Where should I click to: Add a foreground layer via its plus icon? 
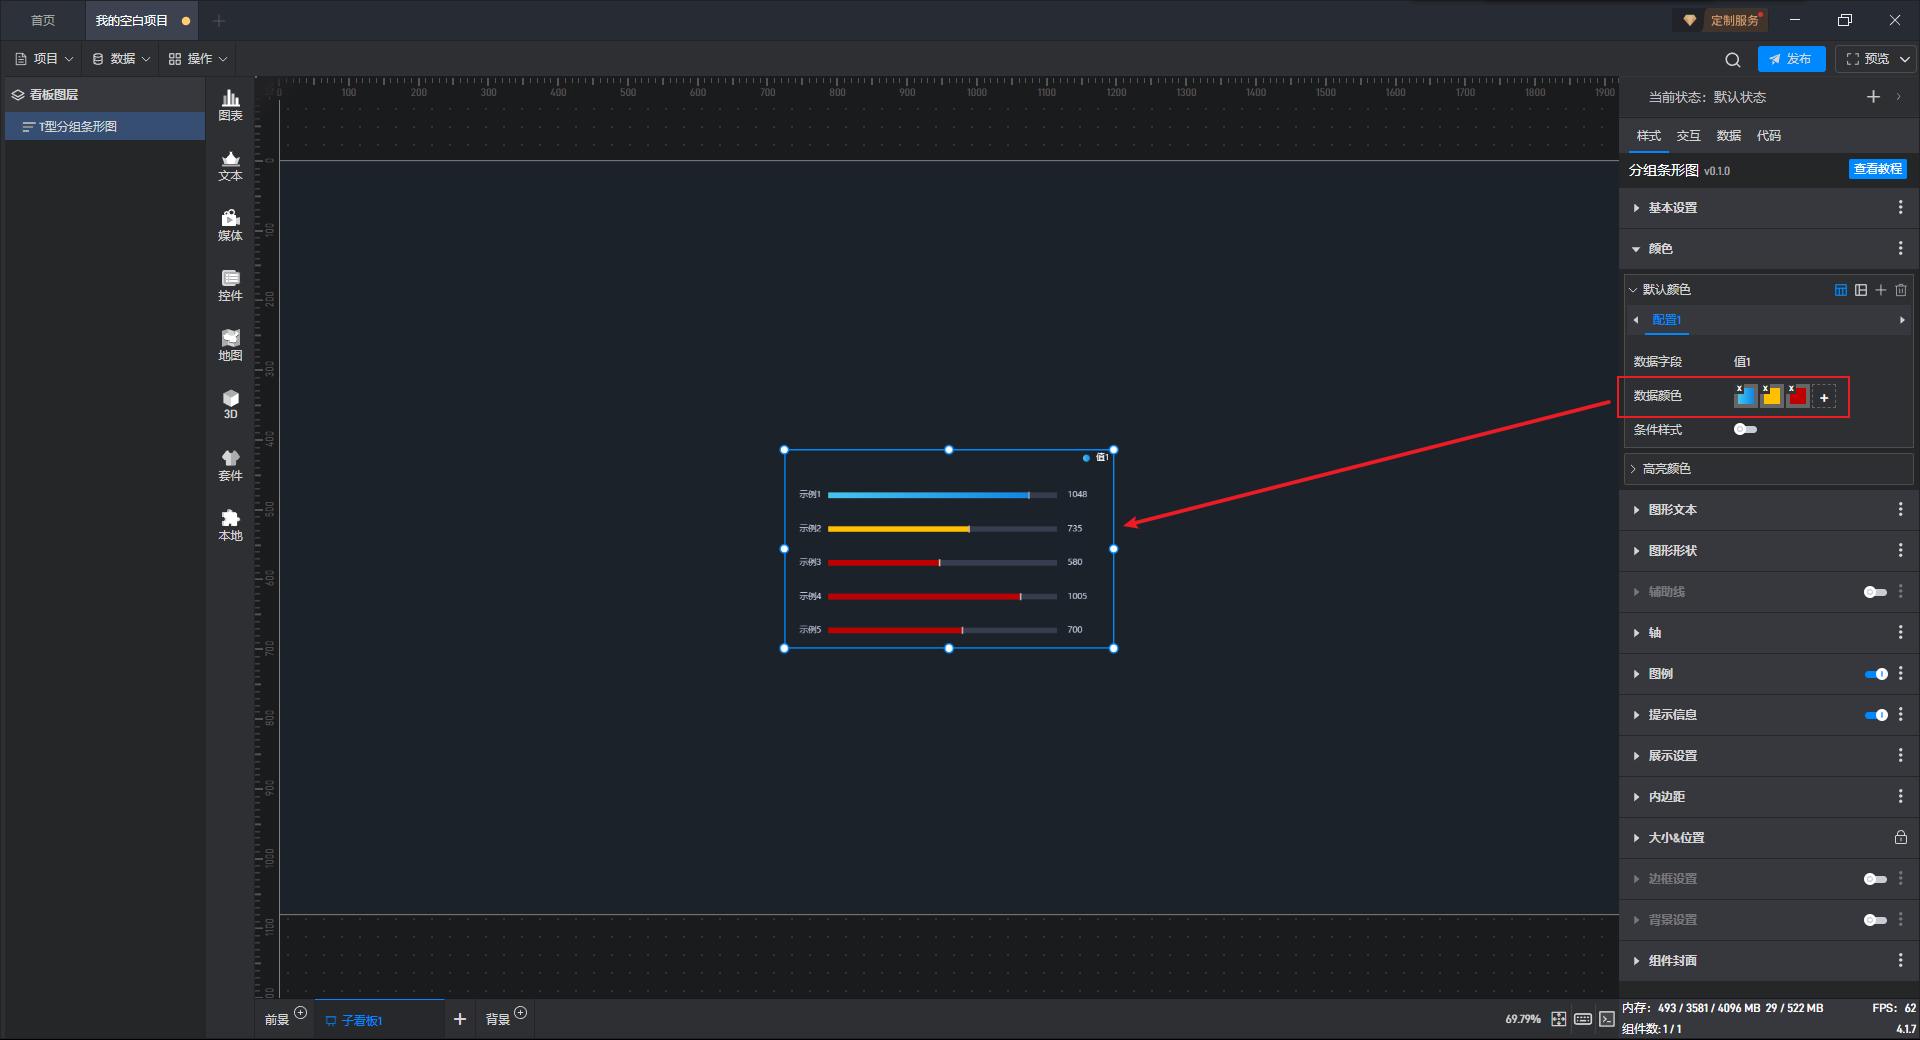click(300, 1013)
